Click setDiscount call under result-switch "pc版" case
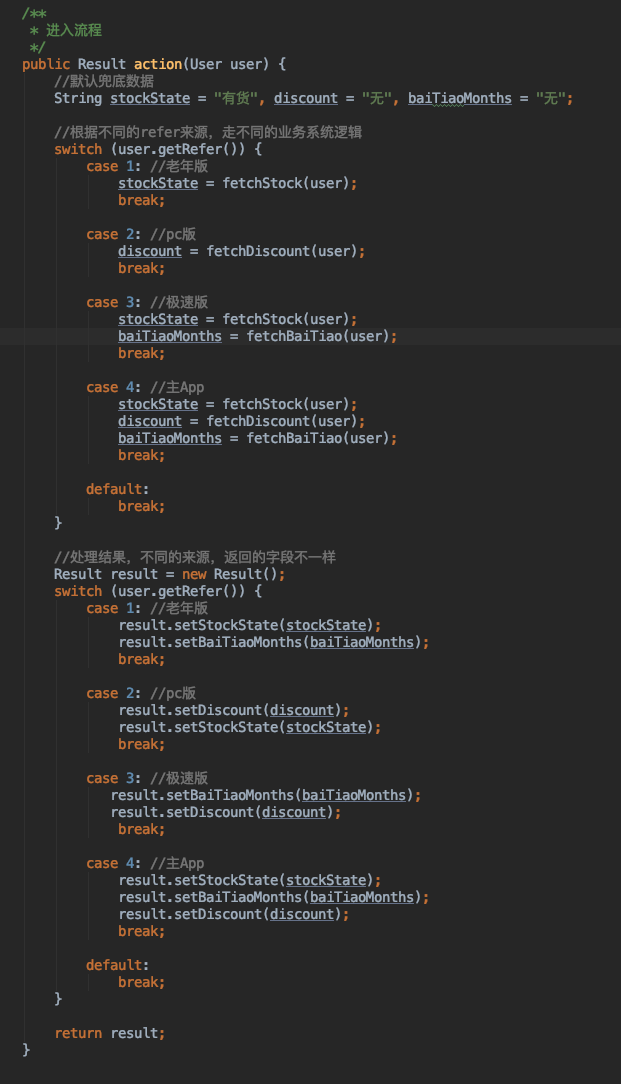Screen dimensions: 621x1084 pyautogui.click(x=217, y=710)
